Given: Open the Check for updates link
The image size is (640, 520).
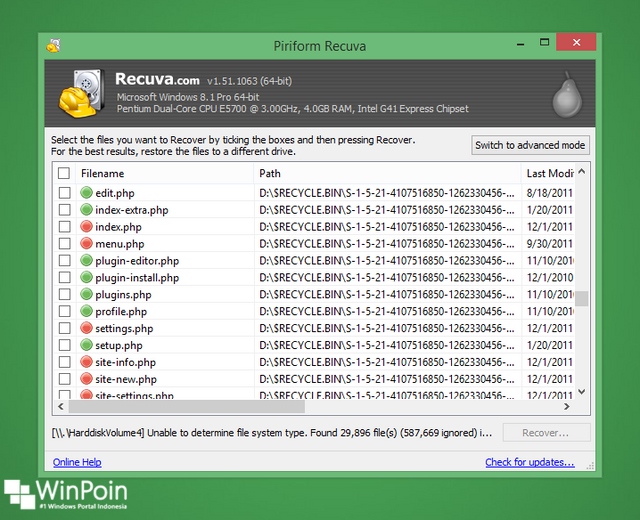Looking at the screenshot, I should pos(530,462).
